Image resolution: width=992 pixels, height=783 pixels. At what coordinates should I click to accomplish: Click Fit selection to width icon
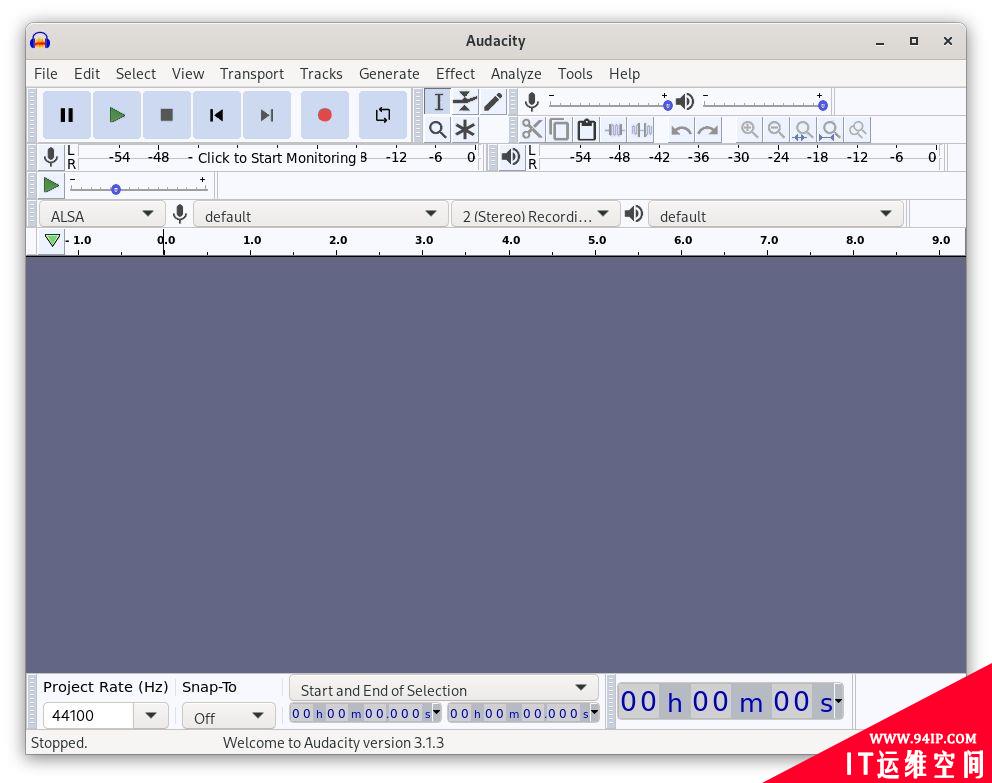point(803,130)
